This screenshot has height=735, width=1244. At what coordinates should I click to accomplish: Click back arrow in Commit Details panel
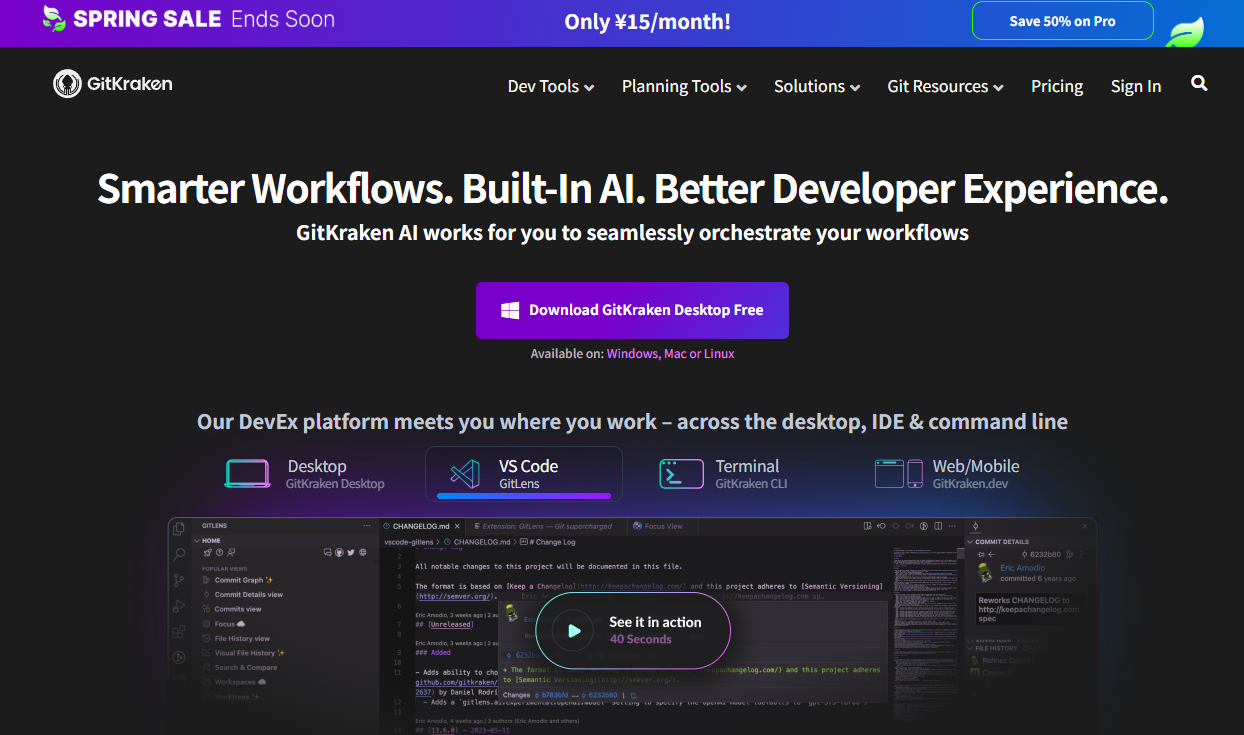pyautogui.click(x=992, y=554)
